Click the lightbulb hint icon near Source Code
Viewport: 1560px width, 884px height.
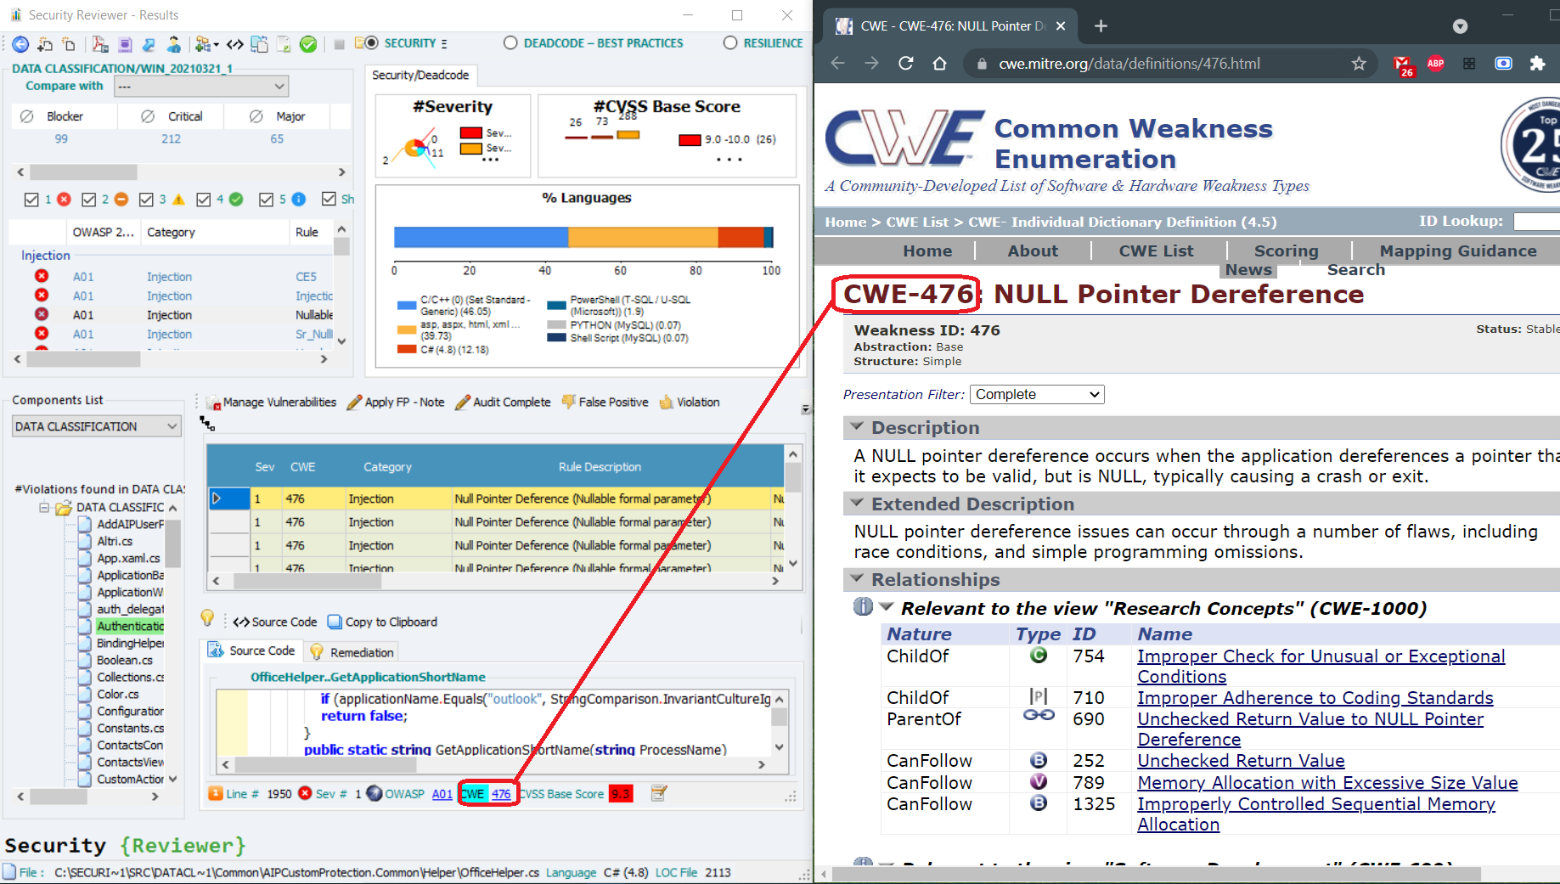tap(207, 618)
